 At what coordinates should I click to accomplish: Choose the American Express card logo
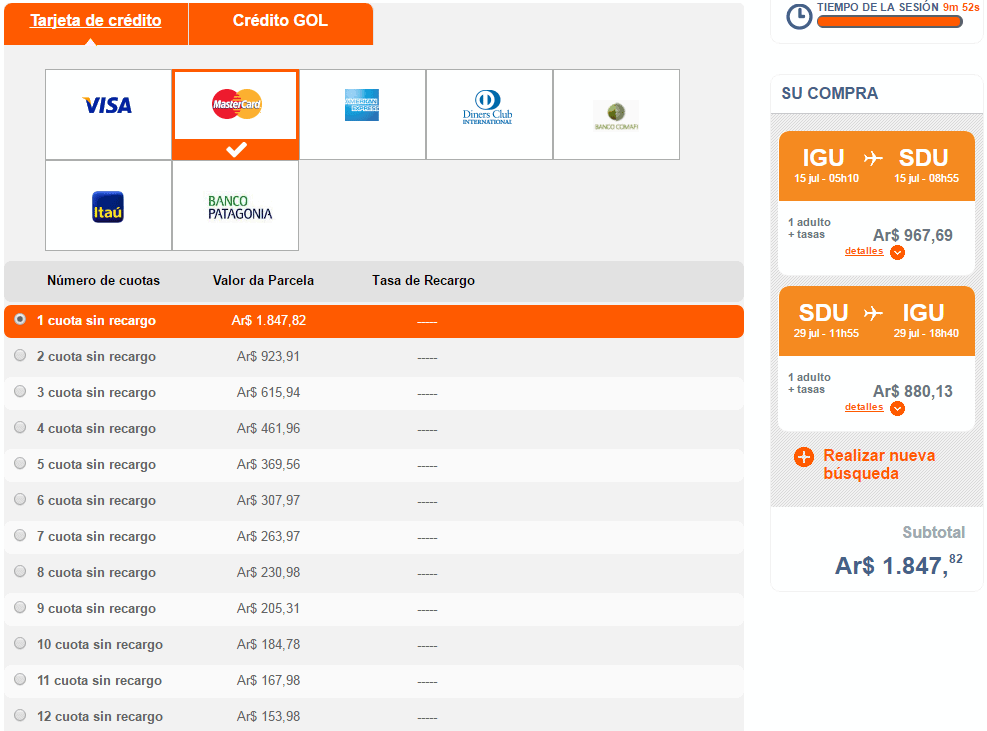362,105
